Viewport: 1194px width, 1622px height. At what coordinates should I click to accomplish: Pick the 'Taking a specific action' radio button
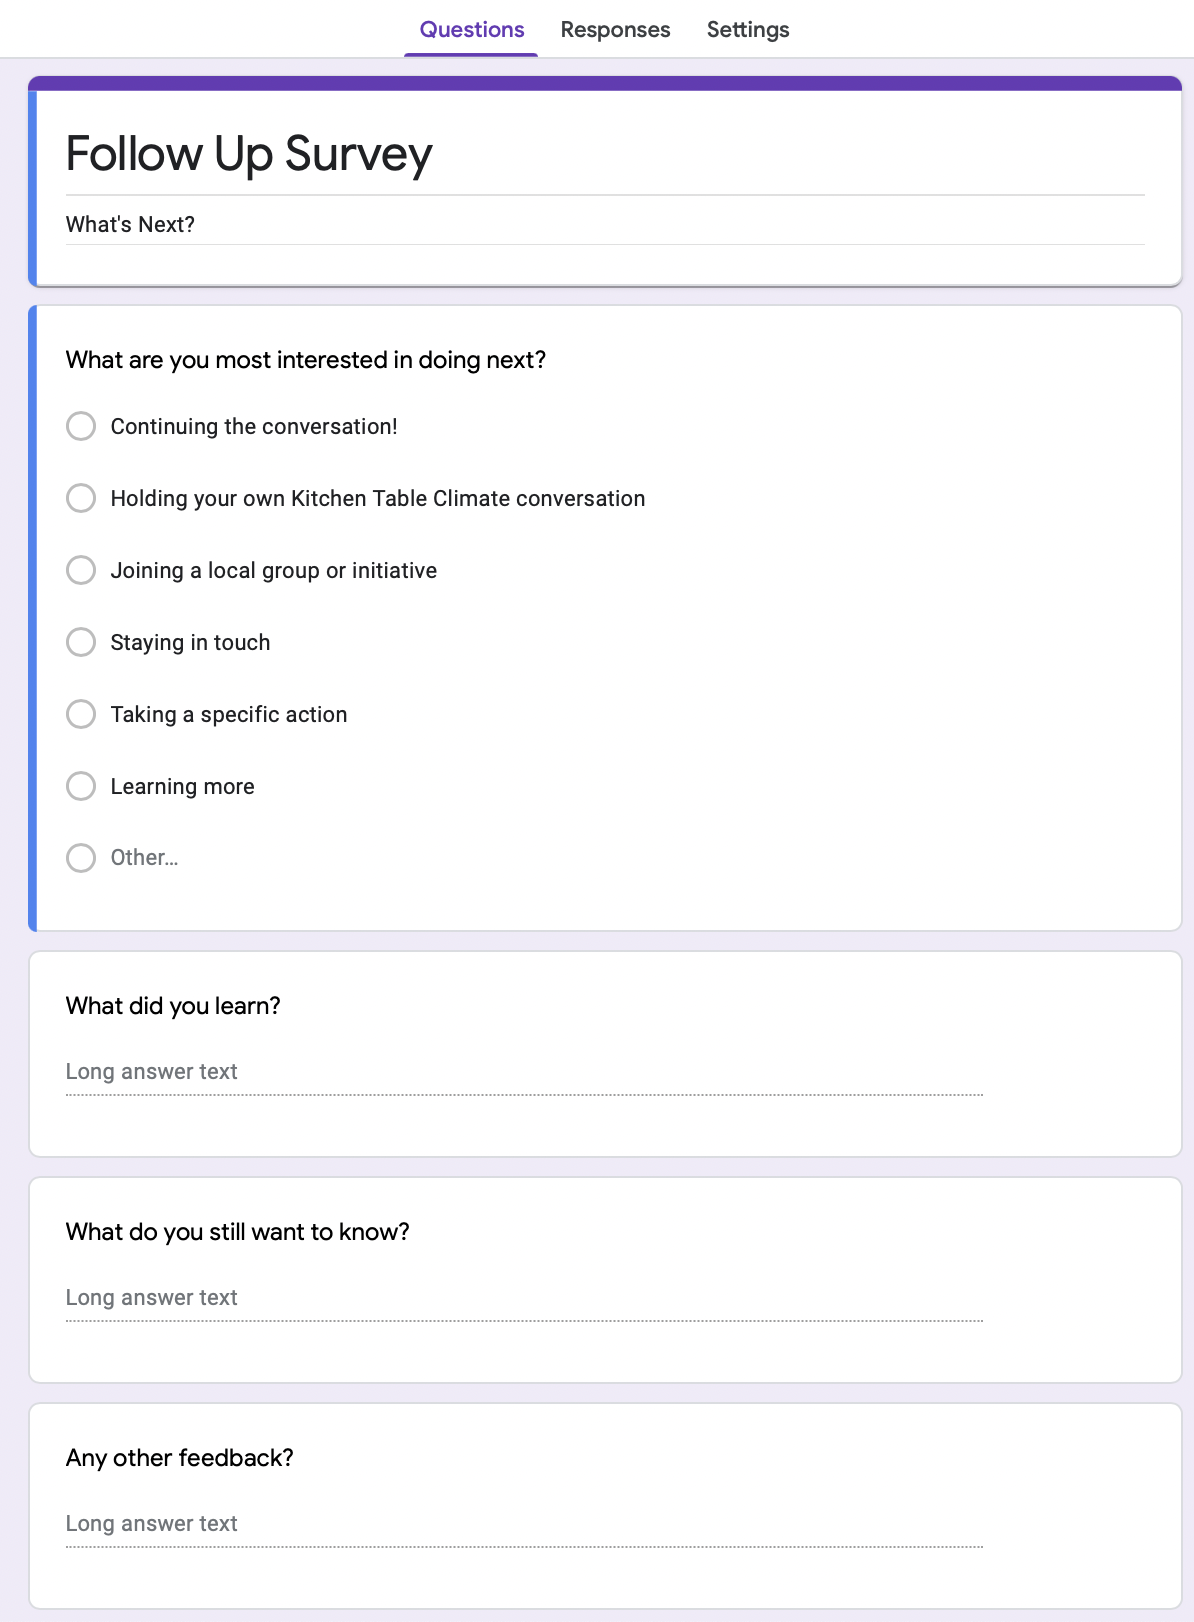point(81,714)
